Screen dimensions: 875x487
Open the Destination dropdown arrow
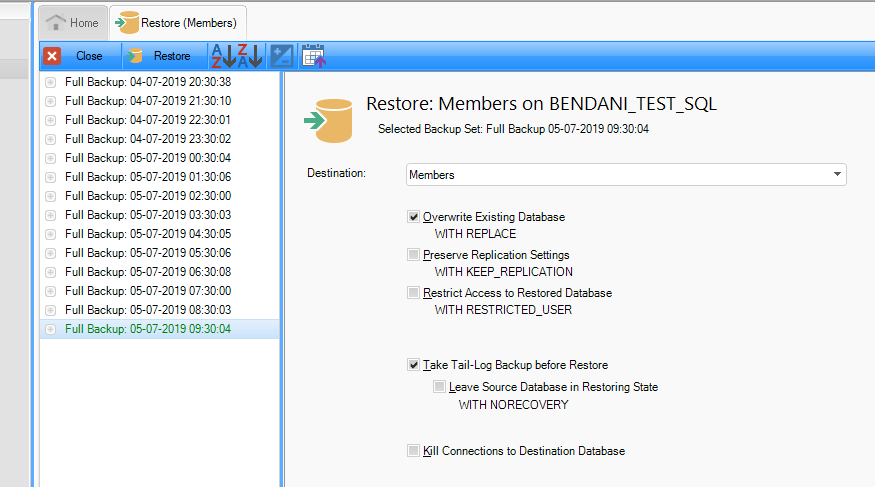coord(836,175)
